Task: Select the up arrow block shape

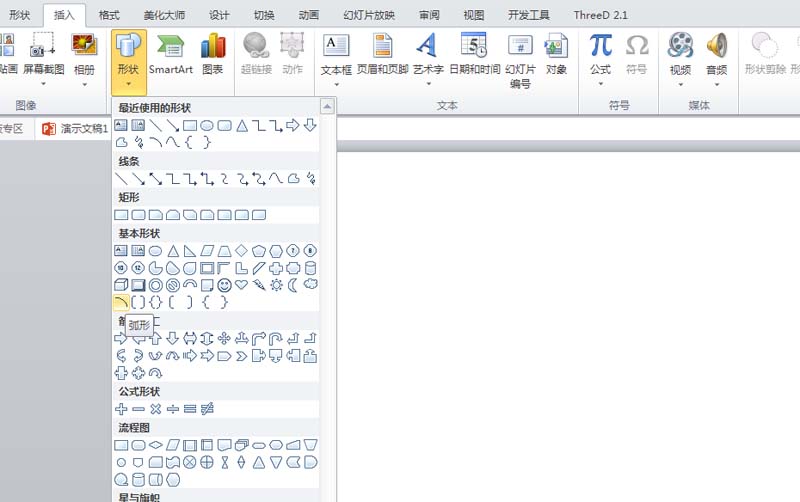Action: coord(156,338)
